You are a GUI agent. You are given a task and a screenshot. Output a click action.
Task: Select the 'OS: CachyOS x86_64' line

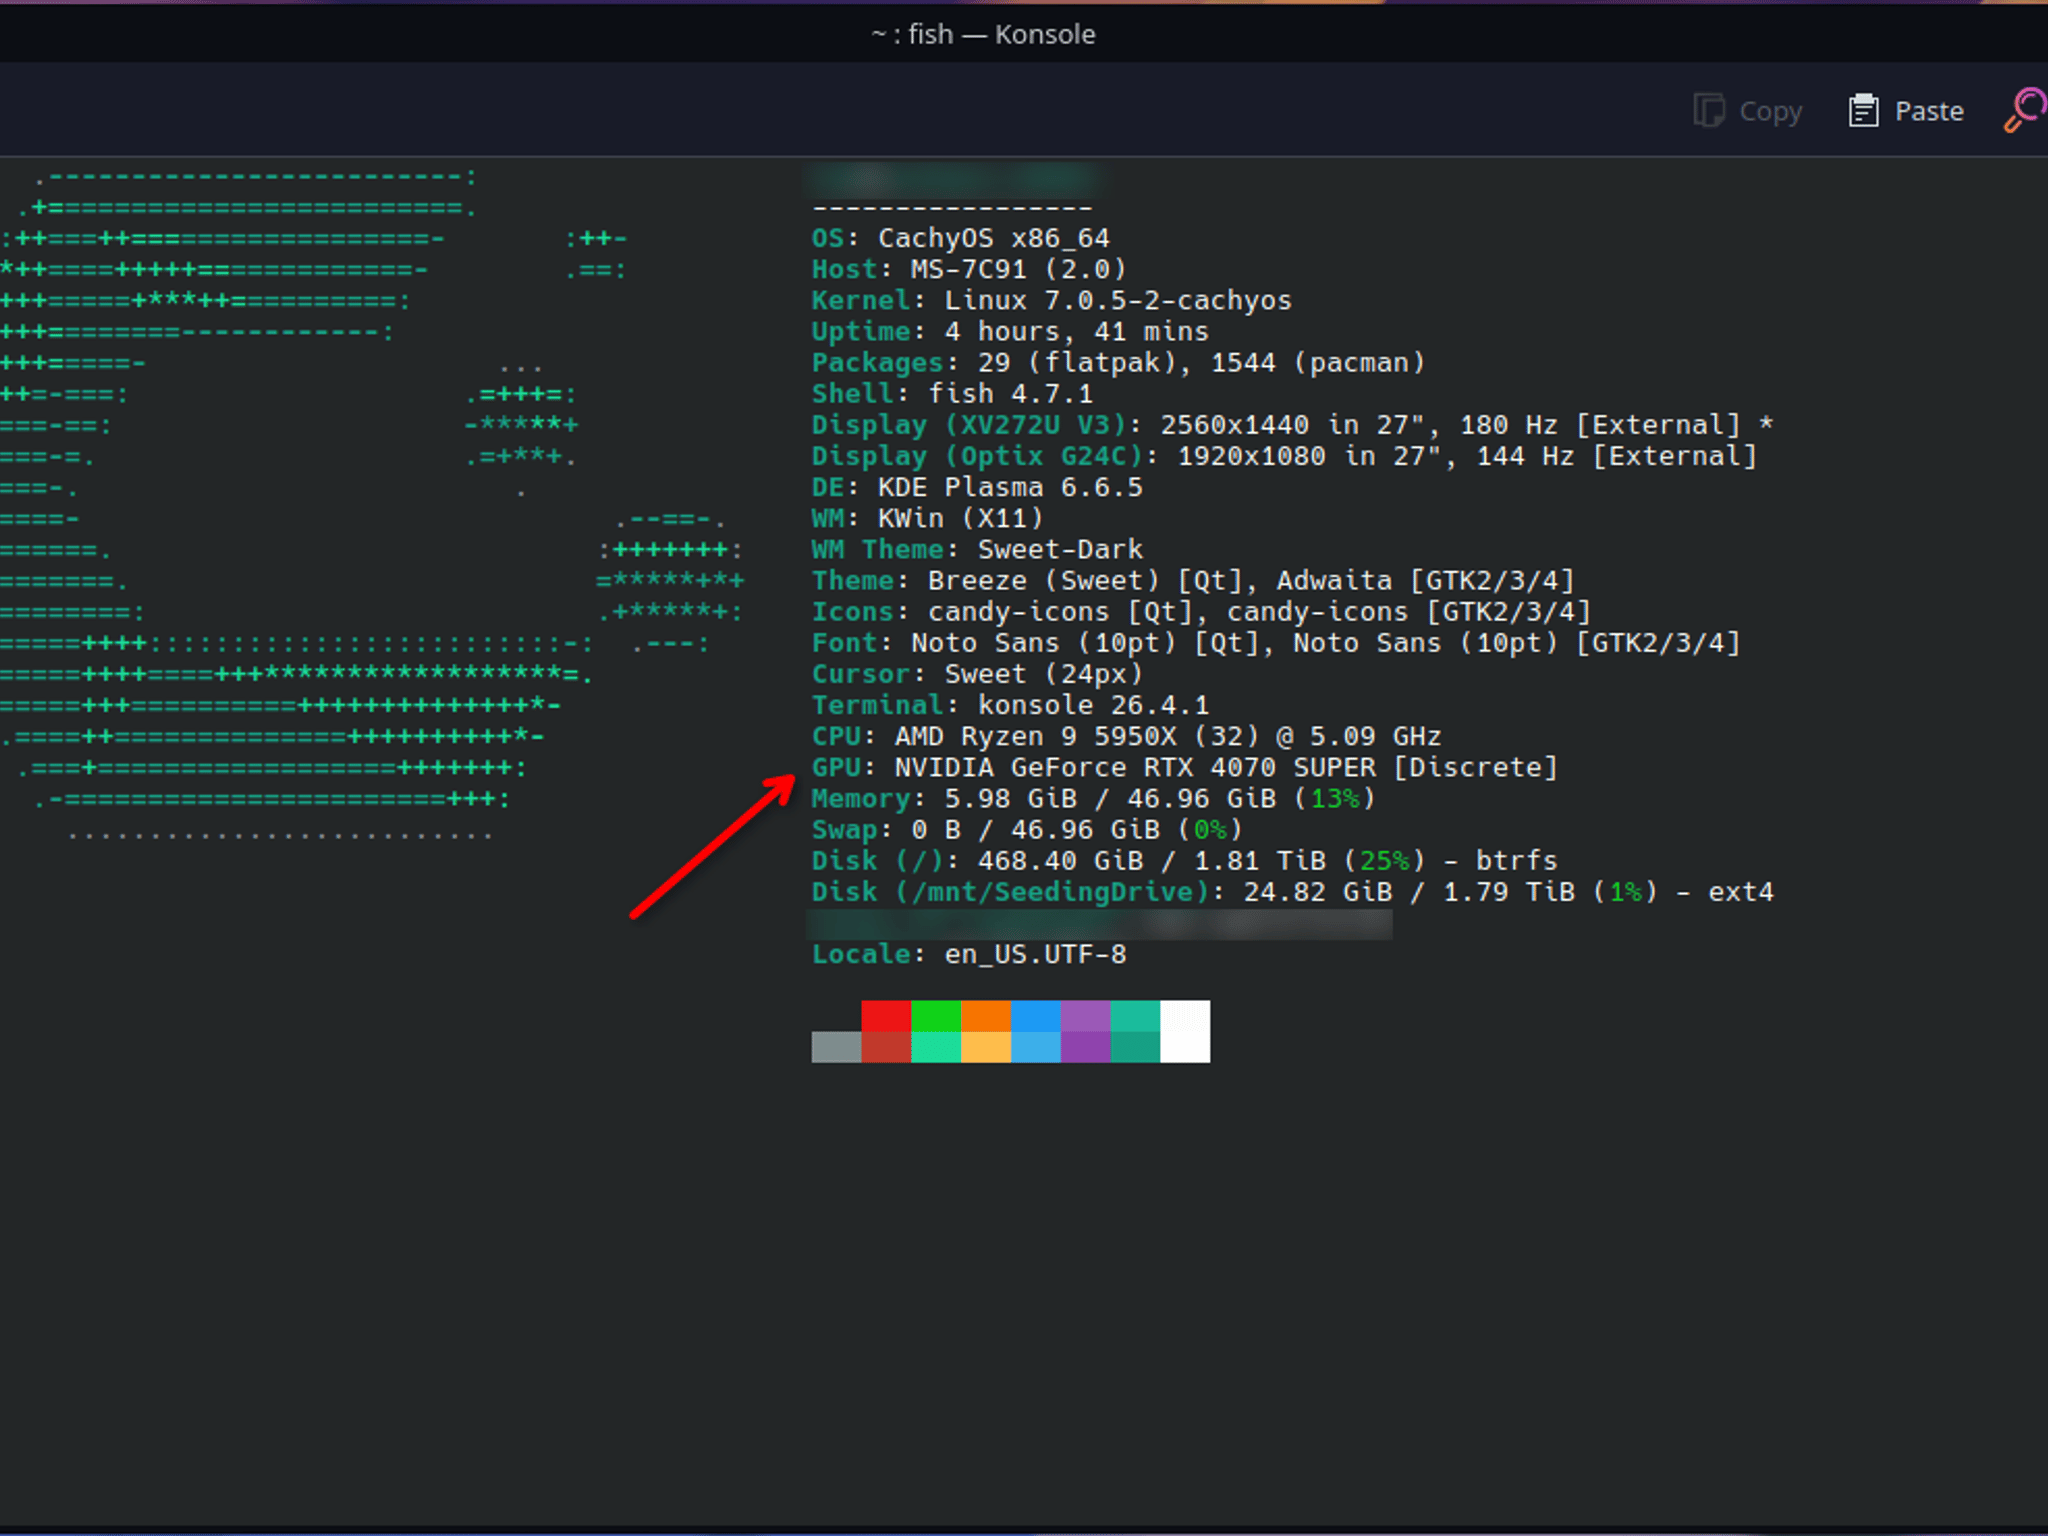click(x=960, y=238)
